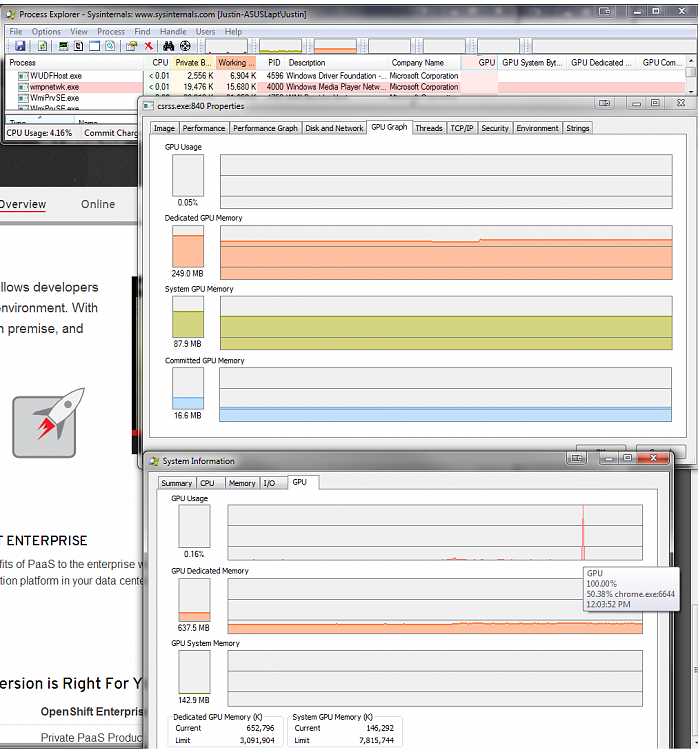Image resolution: width=698 pixels, height=750 pixels.
Task: Sort by the CPU column header
Action: pos(157,63)
